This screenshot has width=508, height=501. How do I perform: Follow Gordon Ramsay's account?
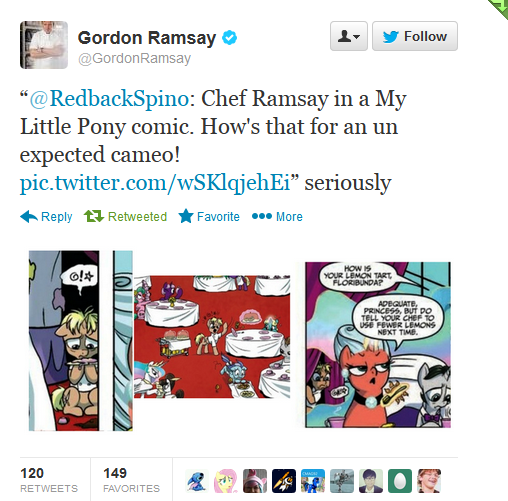[x=415, y=36]
